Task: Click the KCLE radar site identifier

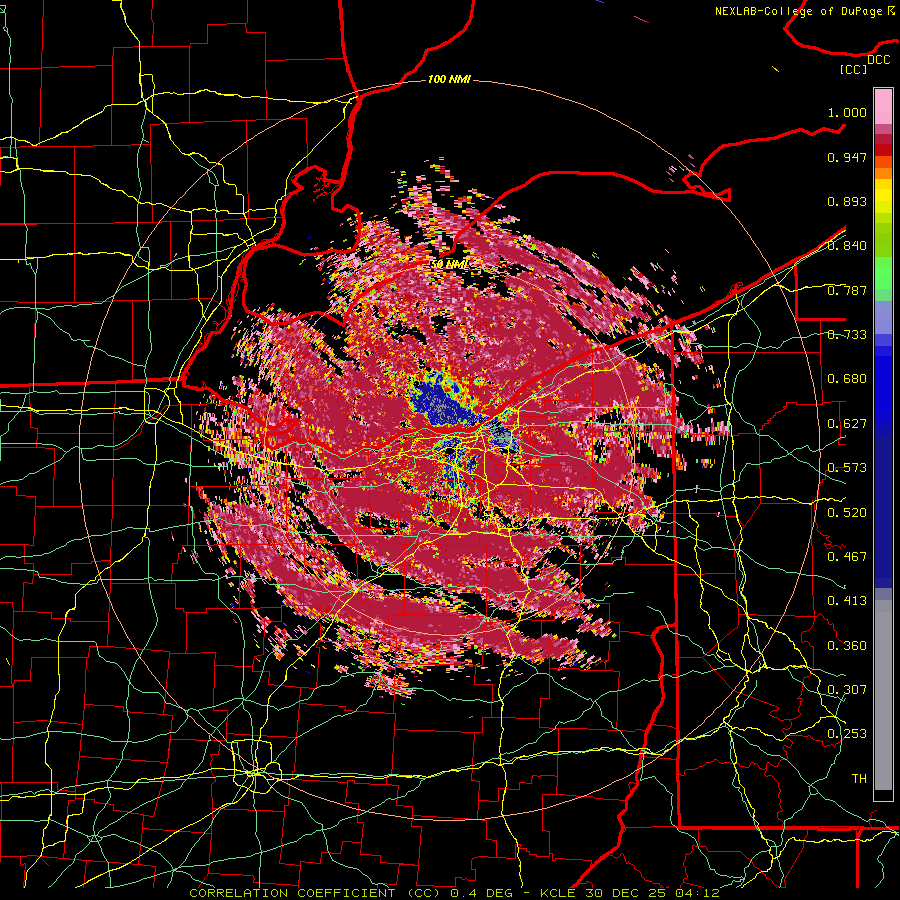Action: [x=557, y=893]
